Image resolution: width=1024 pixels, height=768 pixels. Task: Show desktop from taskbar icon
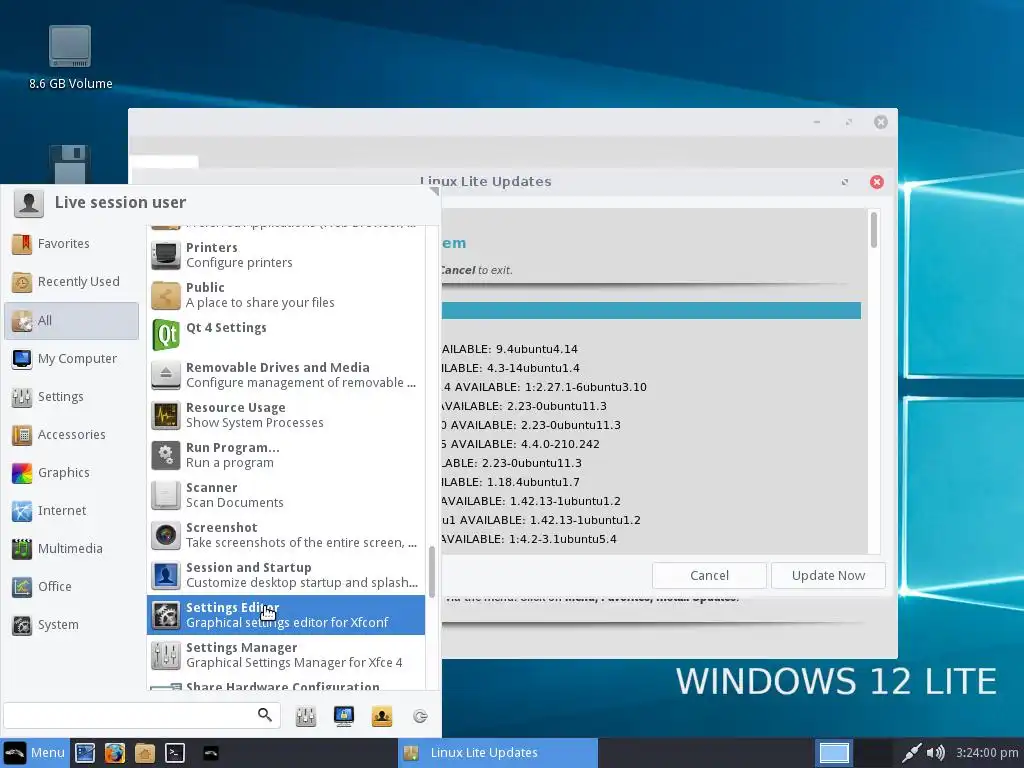tap(85, 753)
